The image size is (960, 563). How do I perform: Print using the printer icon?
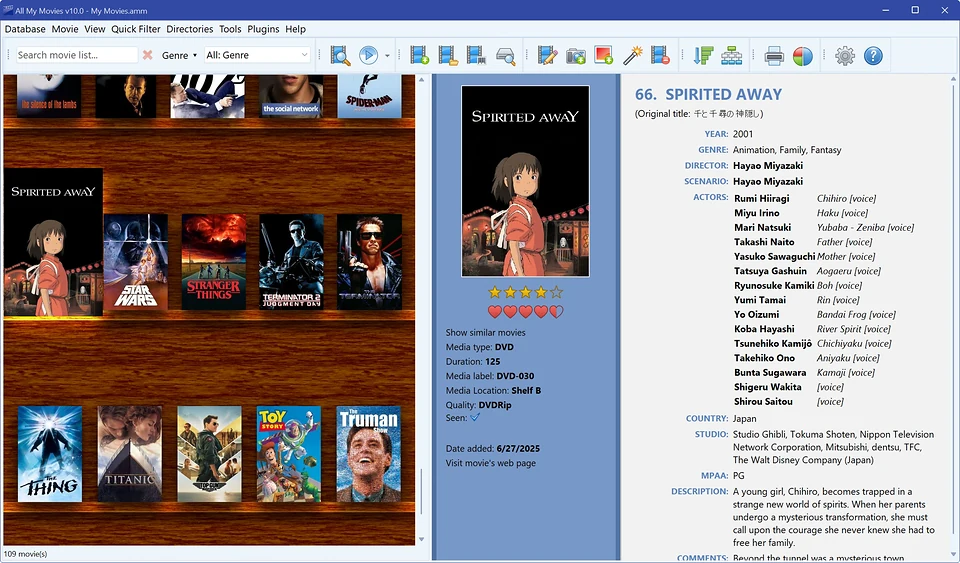pos(774,56)
